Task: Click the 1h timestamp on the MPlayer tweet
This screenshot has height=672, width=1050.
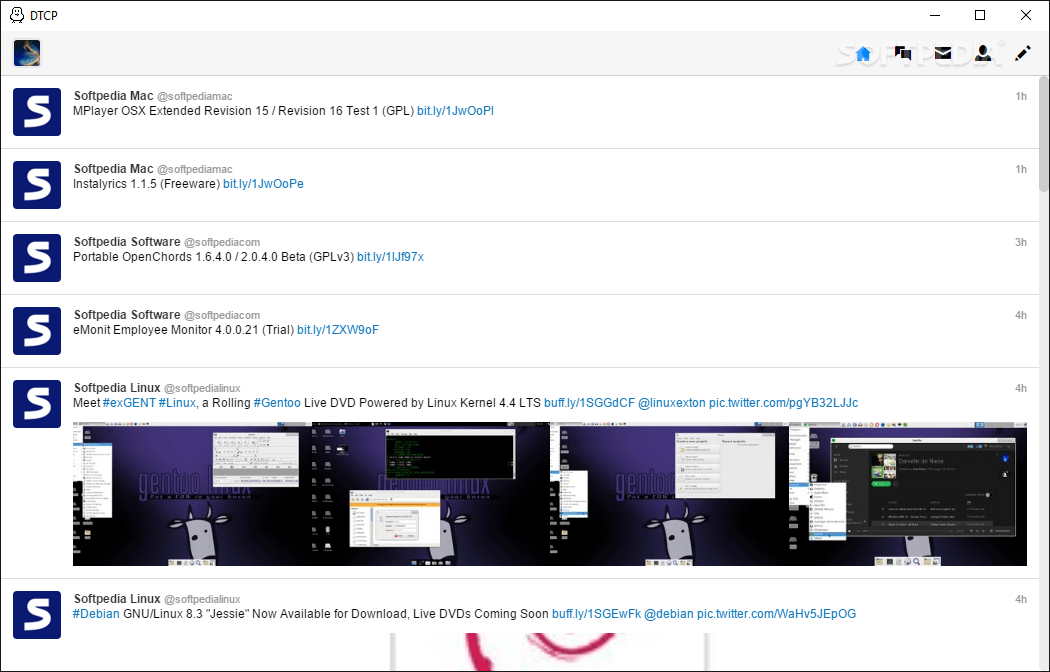Action: click(x=1021, y=96)
